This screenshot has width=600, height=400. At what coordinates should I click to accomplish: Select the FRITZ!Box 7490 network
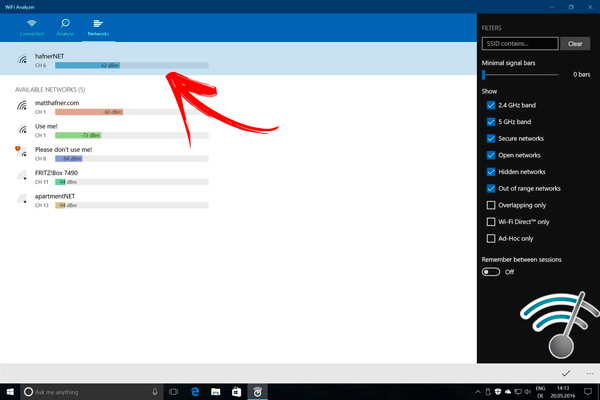pyautogui.click(x=113, y=177)
